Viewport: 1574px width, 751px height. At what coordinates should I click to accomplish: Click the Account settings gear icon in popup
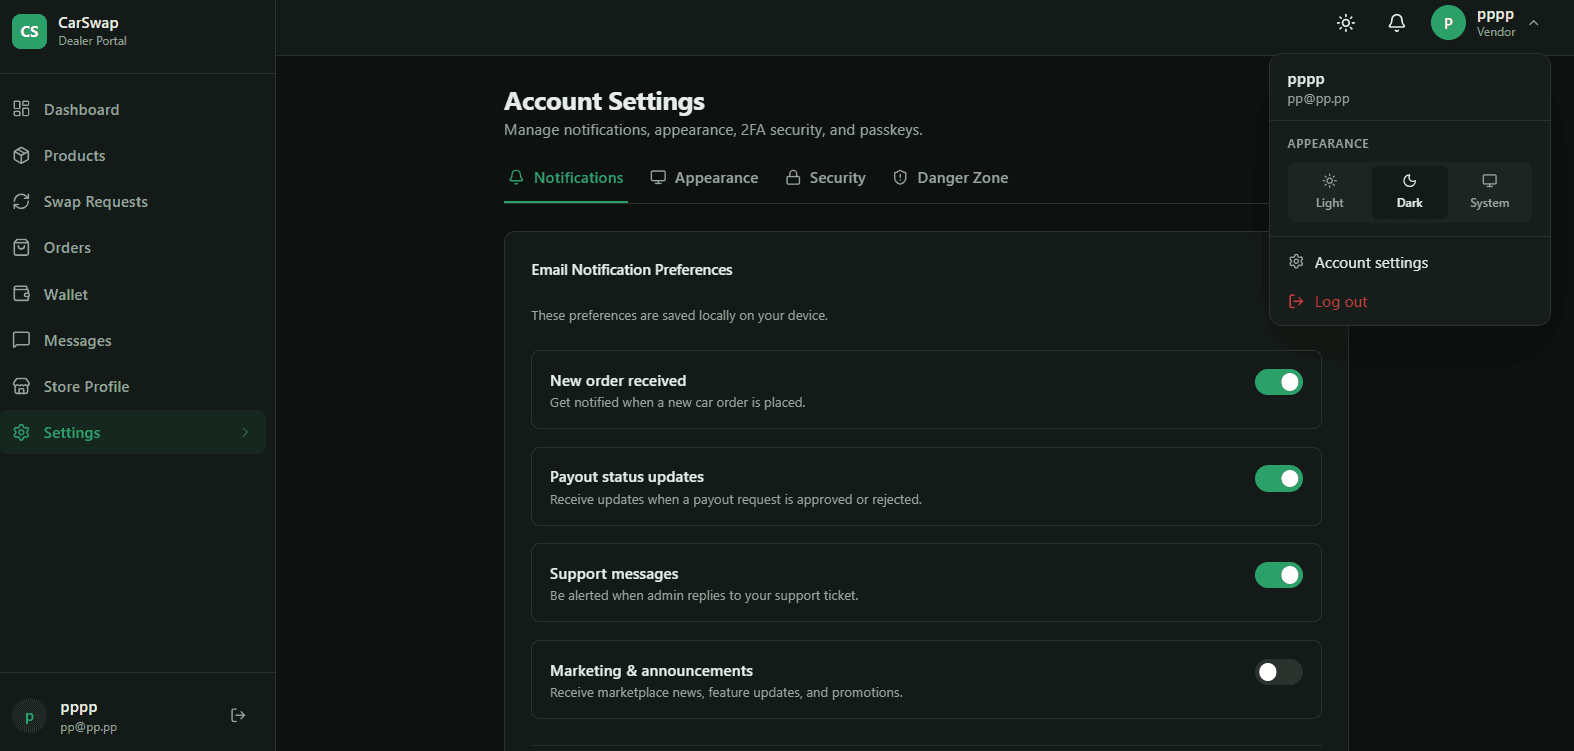point(1296,262)
